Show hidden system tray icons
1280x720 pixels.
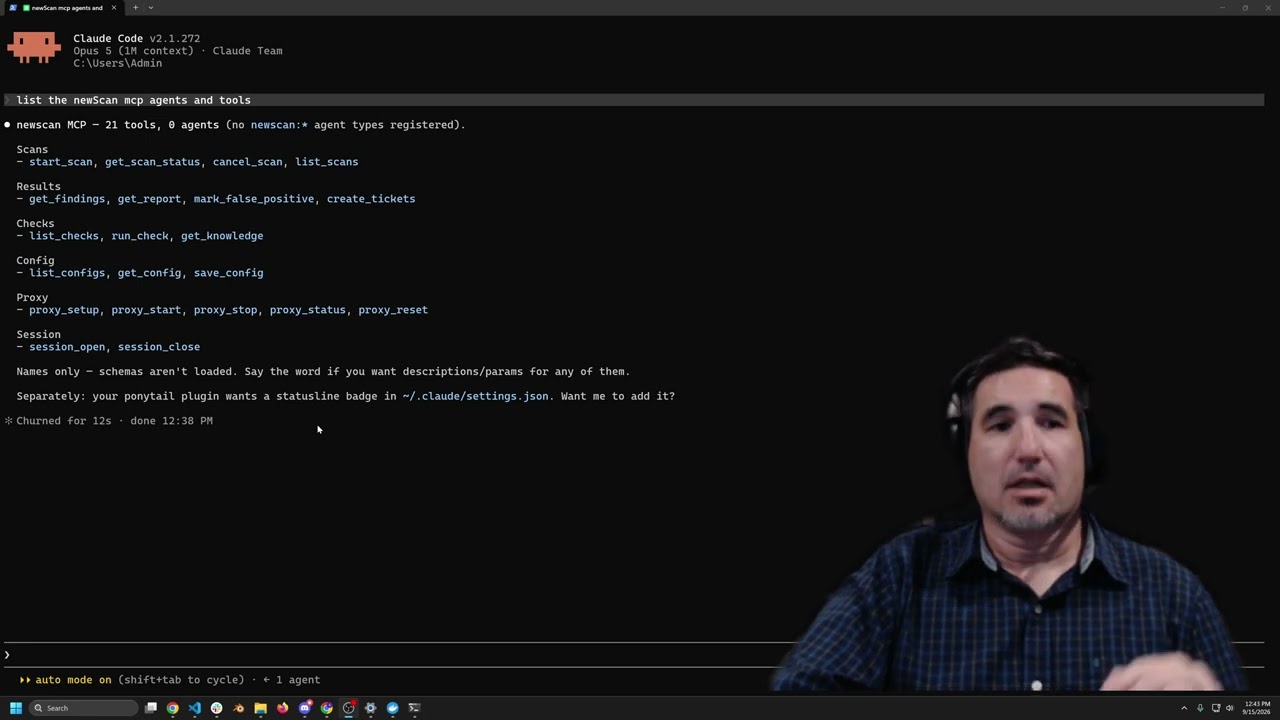[x=1185, y=708]
